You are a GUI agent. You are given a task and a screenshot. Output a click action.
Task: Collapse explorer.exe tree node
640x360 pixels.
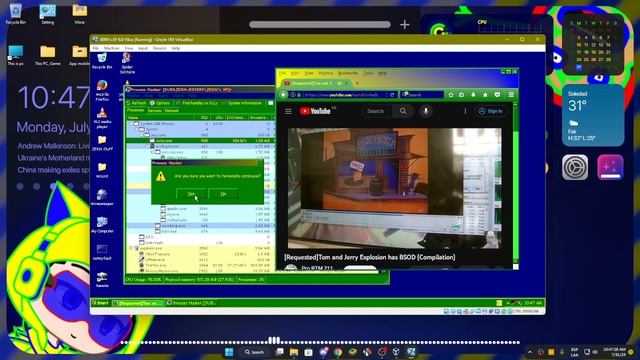point(131,248)
